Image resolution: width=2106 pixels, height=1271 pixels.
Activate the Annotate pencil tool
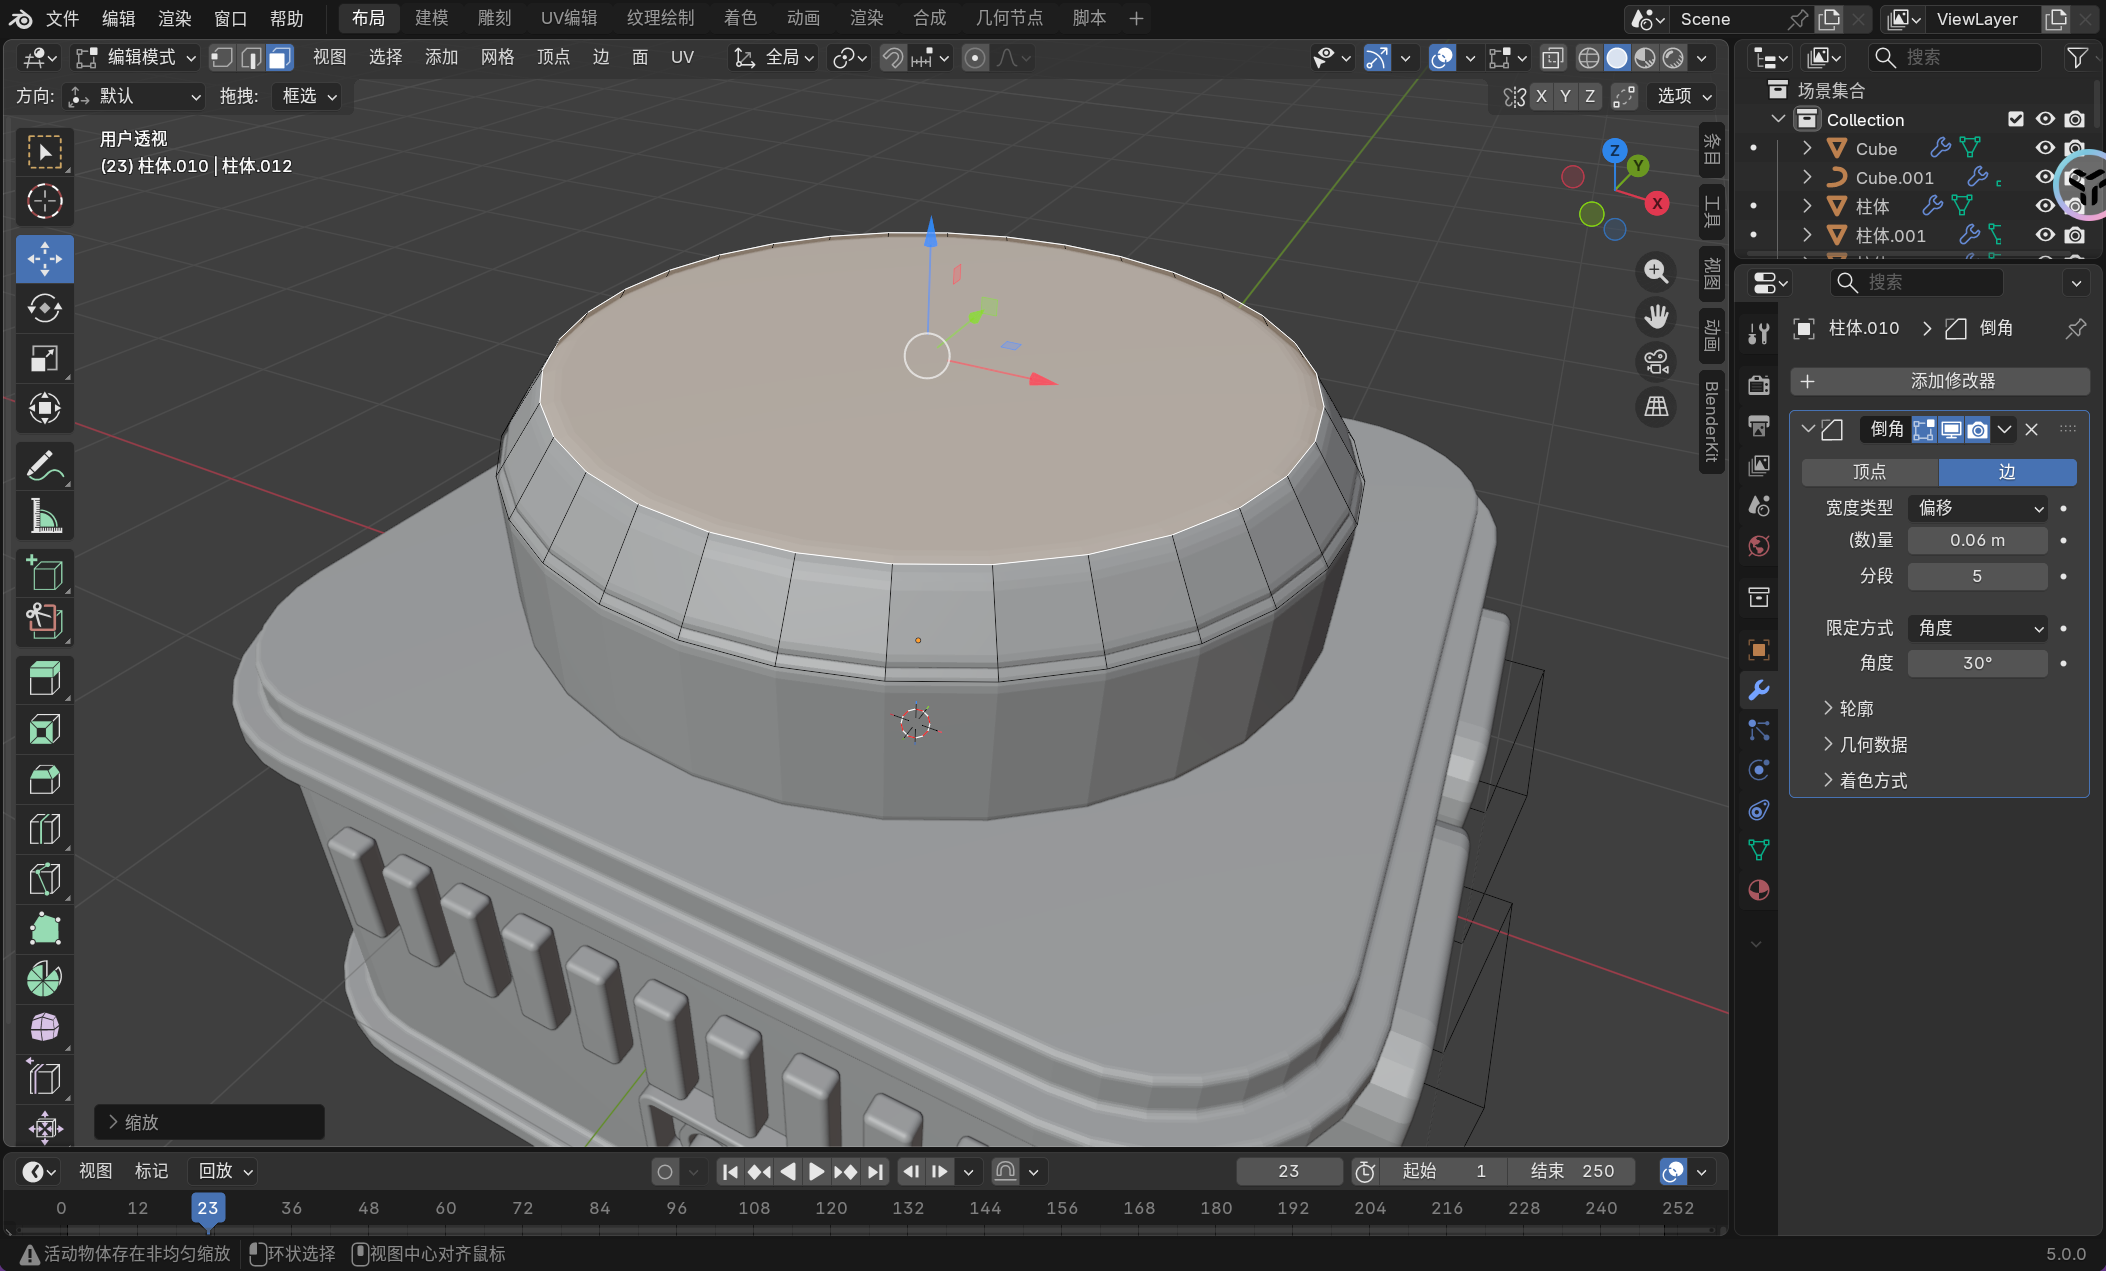(44, 466)
